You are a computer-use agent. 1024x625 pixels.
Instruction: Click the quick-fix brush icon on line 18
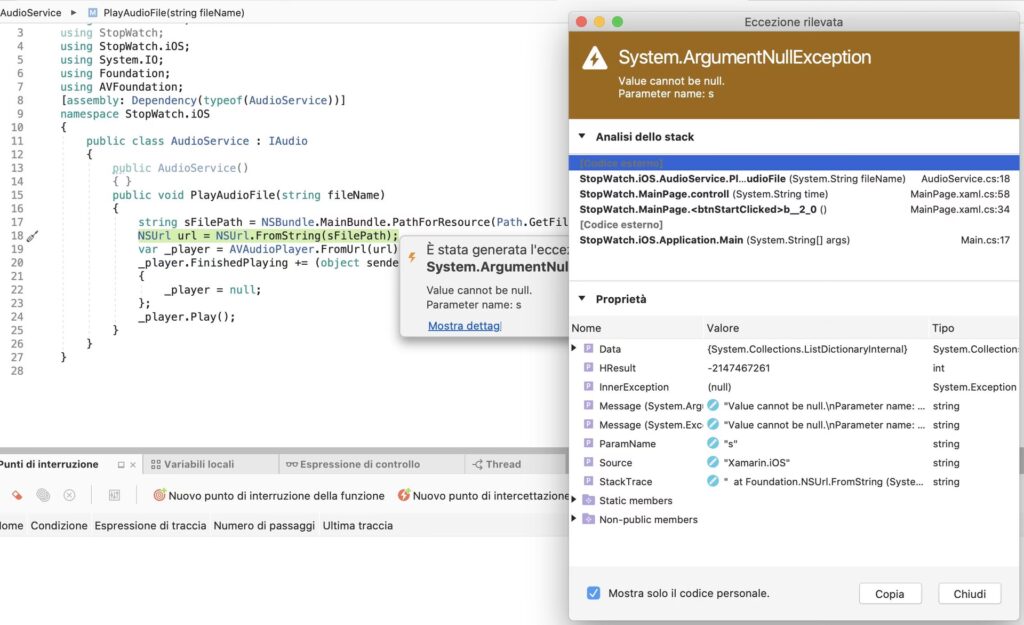[32, 236]
